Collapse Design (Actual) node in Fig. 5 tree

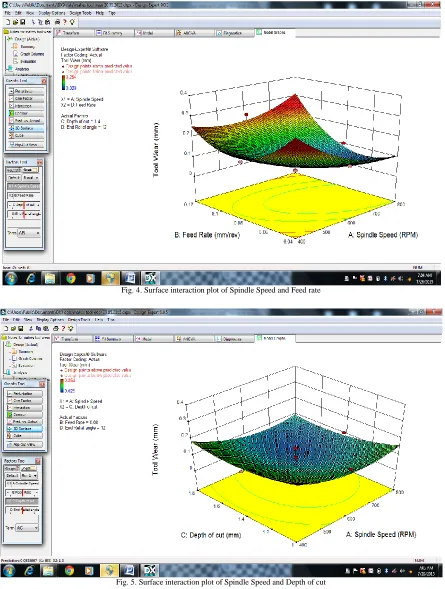pos(8,344)
